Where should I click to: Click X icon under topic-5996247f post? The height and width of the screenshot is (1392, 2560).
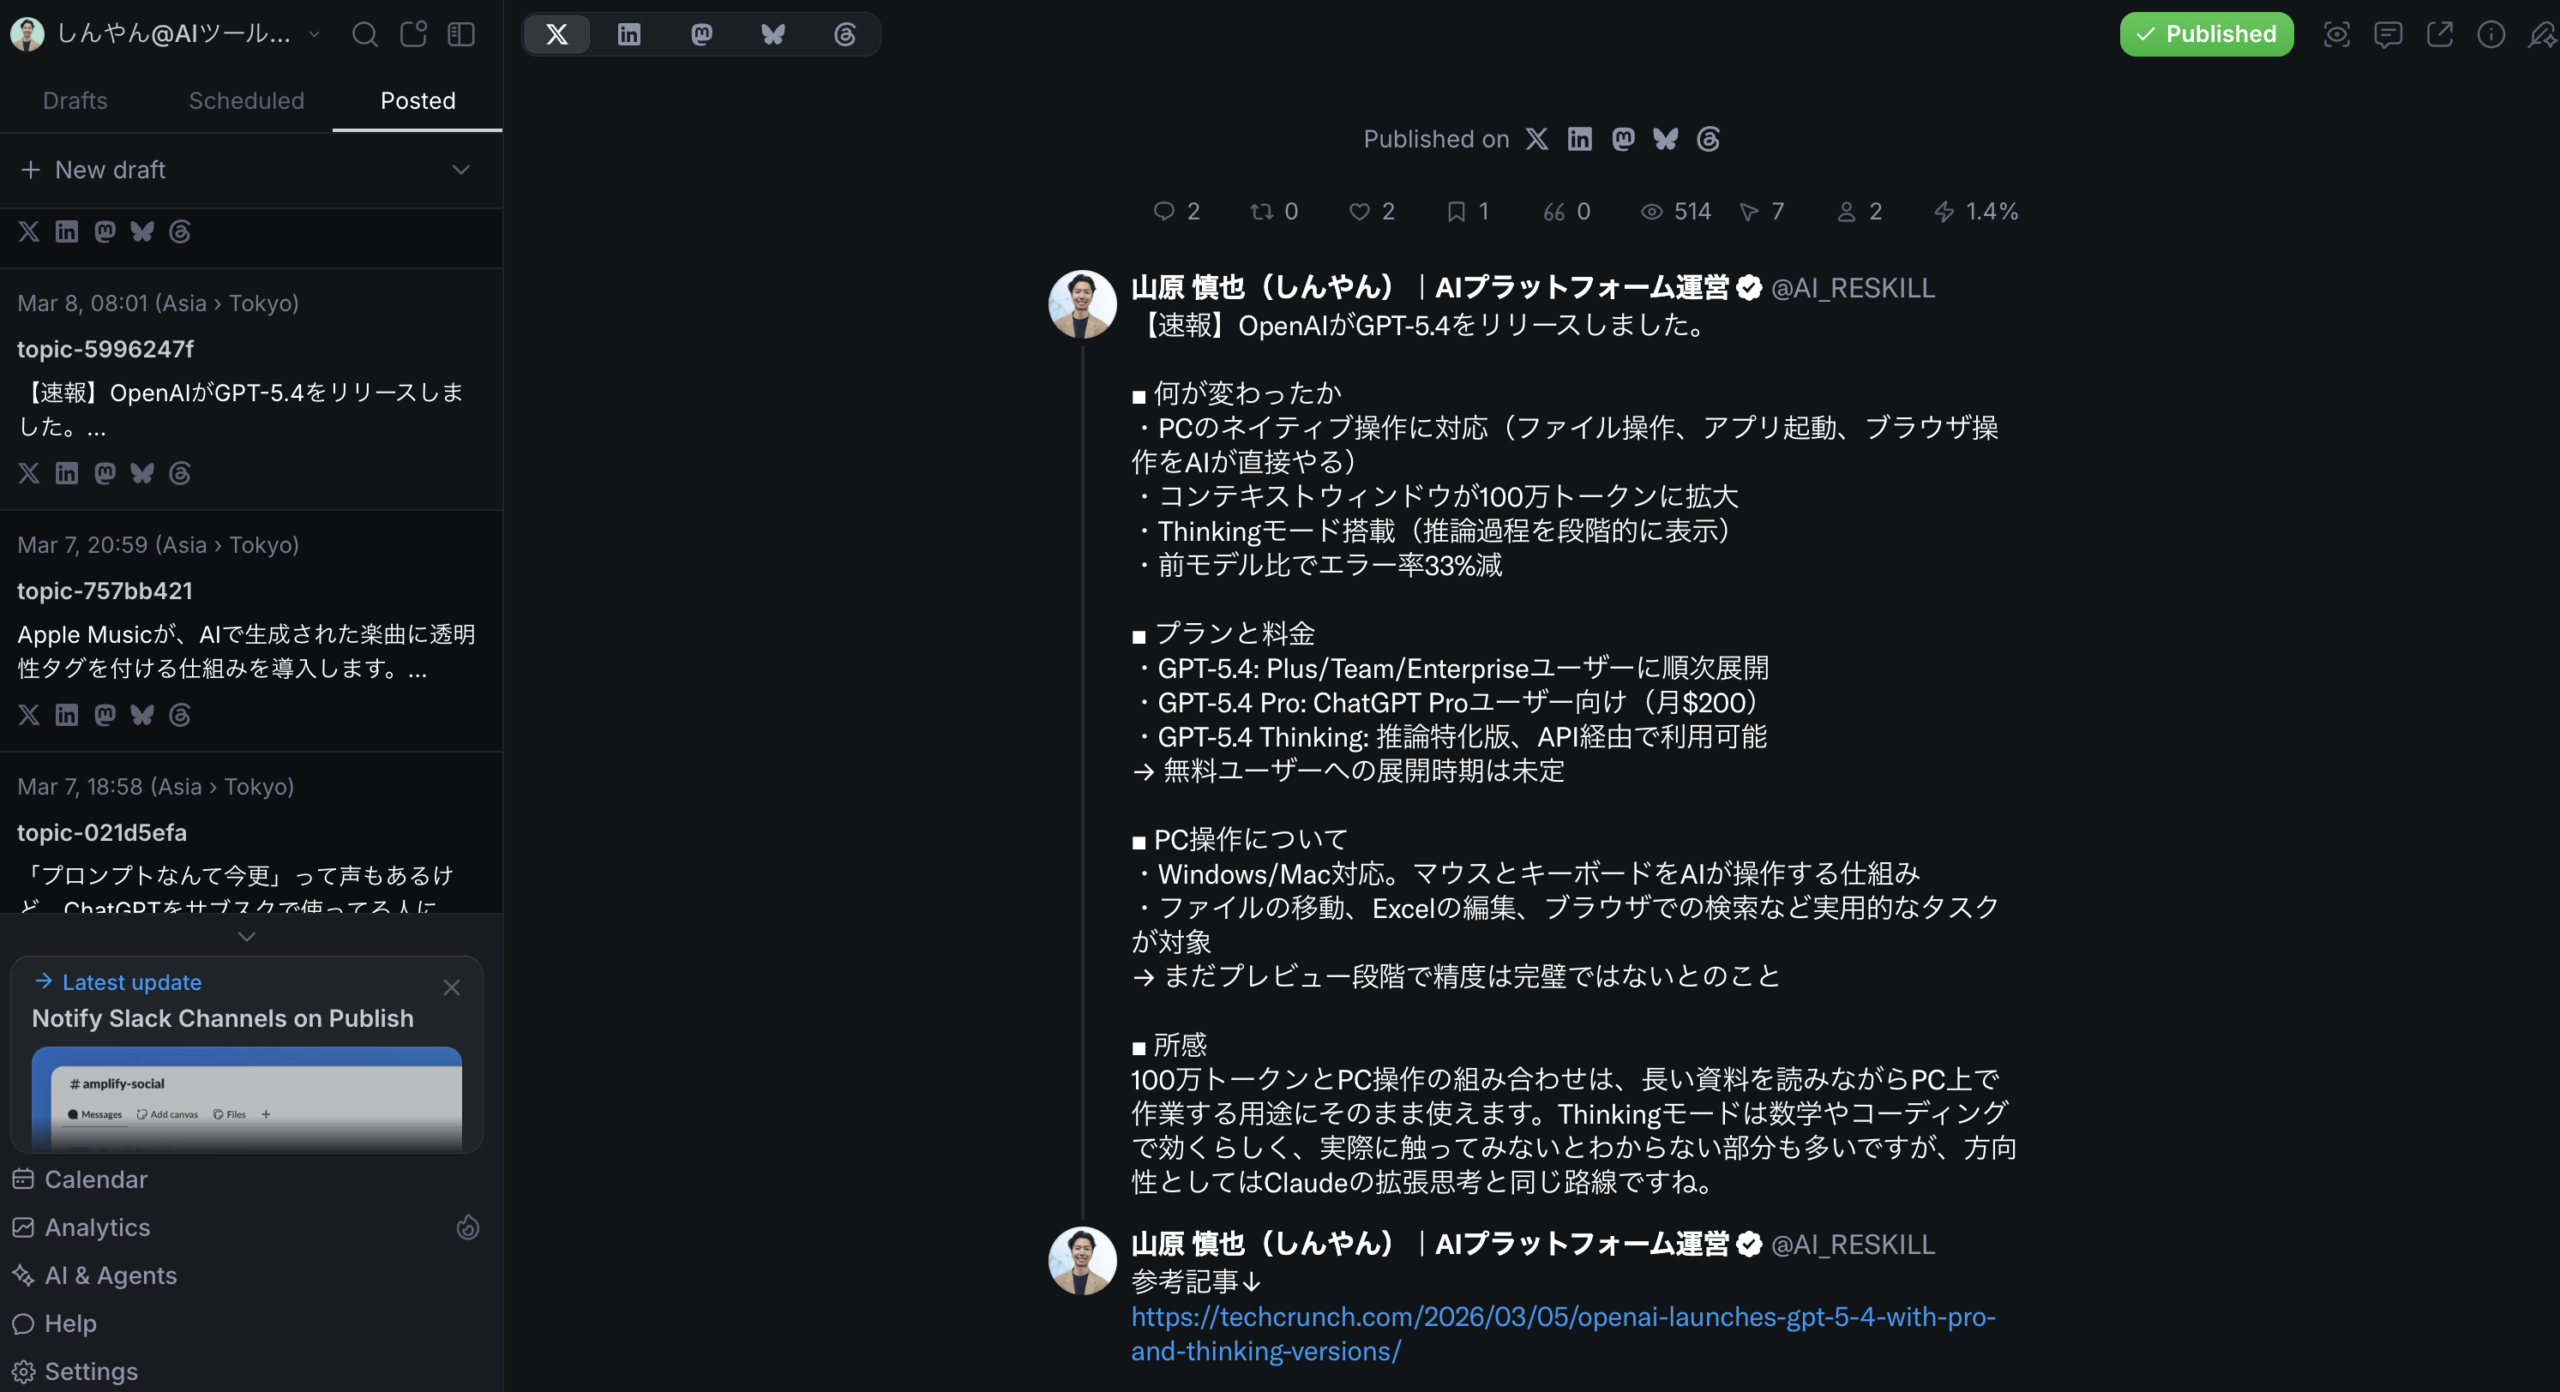[29, 473]
